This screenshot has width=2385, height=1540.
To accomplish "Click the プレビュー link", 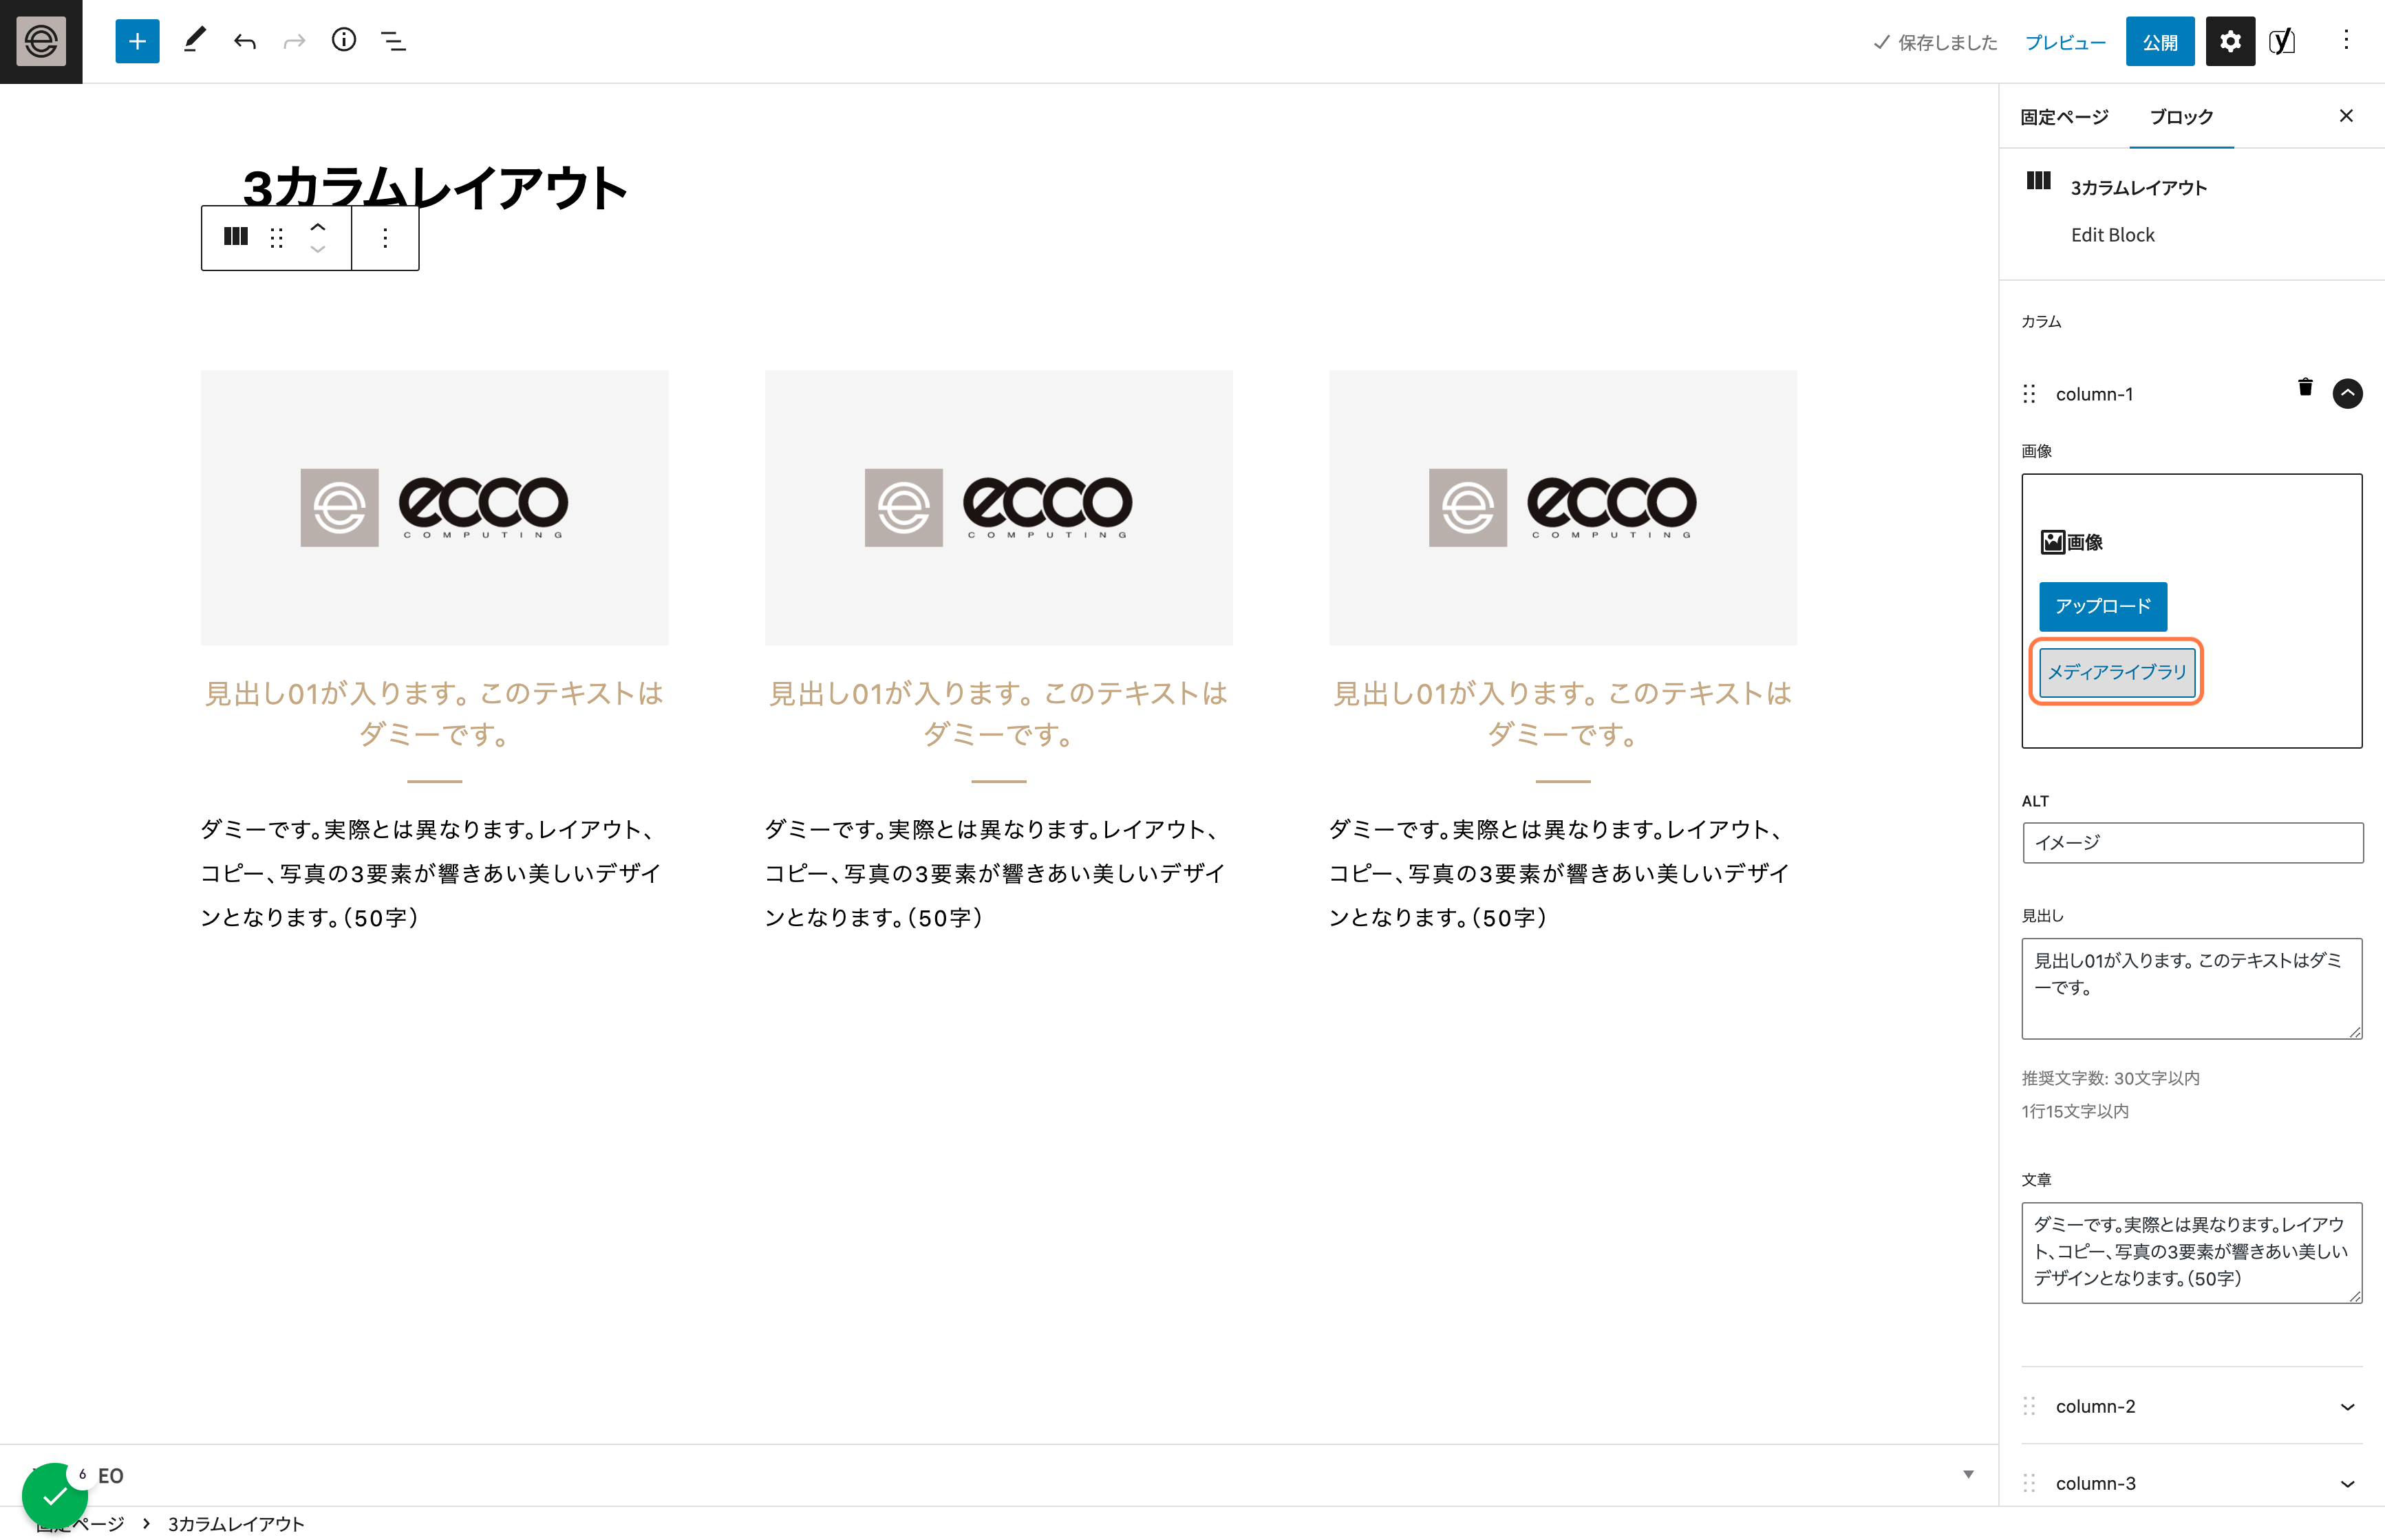I will 2065,42.
